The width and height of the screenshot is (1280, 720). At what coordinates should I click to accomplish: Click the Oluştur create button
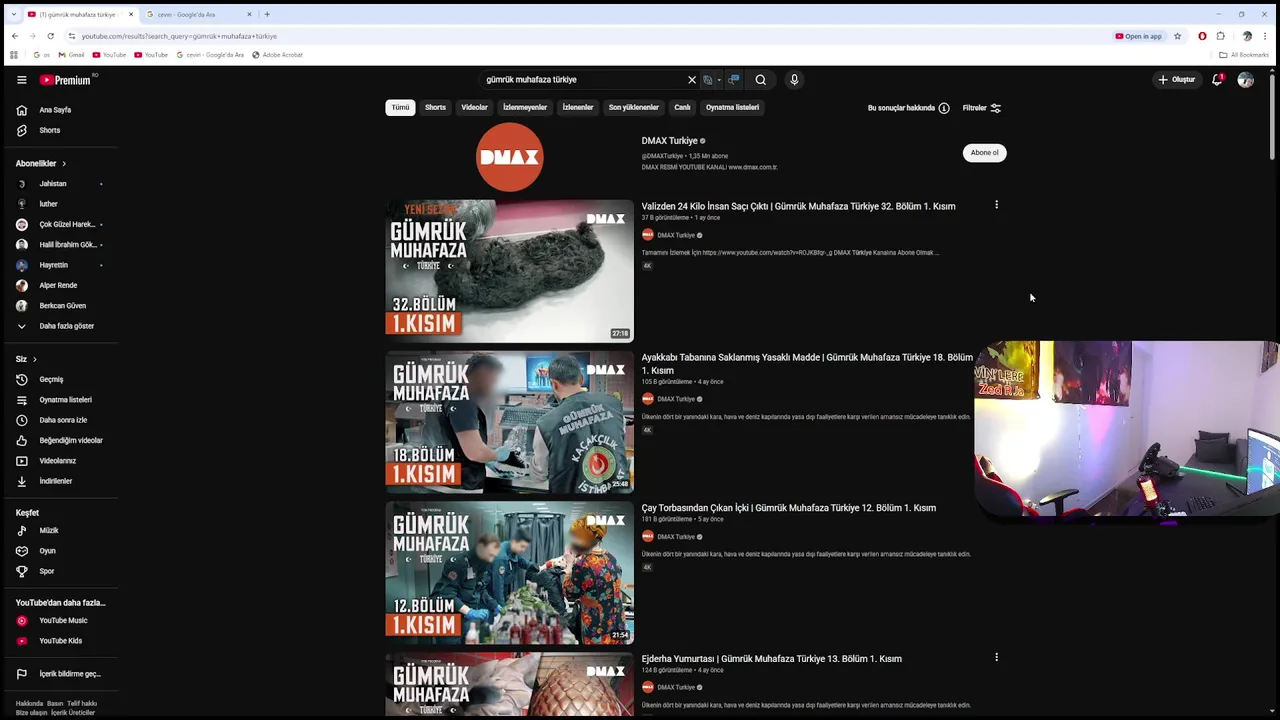click(x=1176, y=80)
